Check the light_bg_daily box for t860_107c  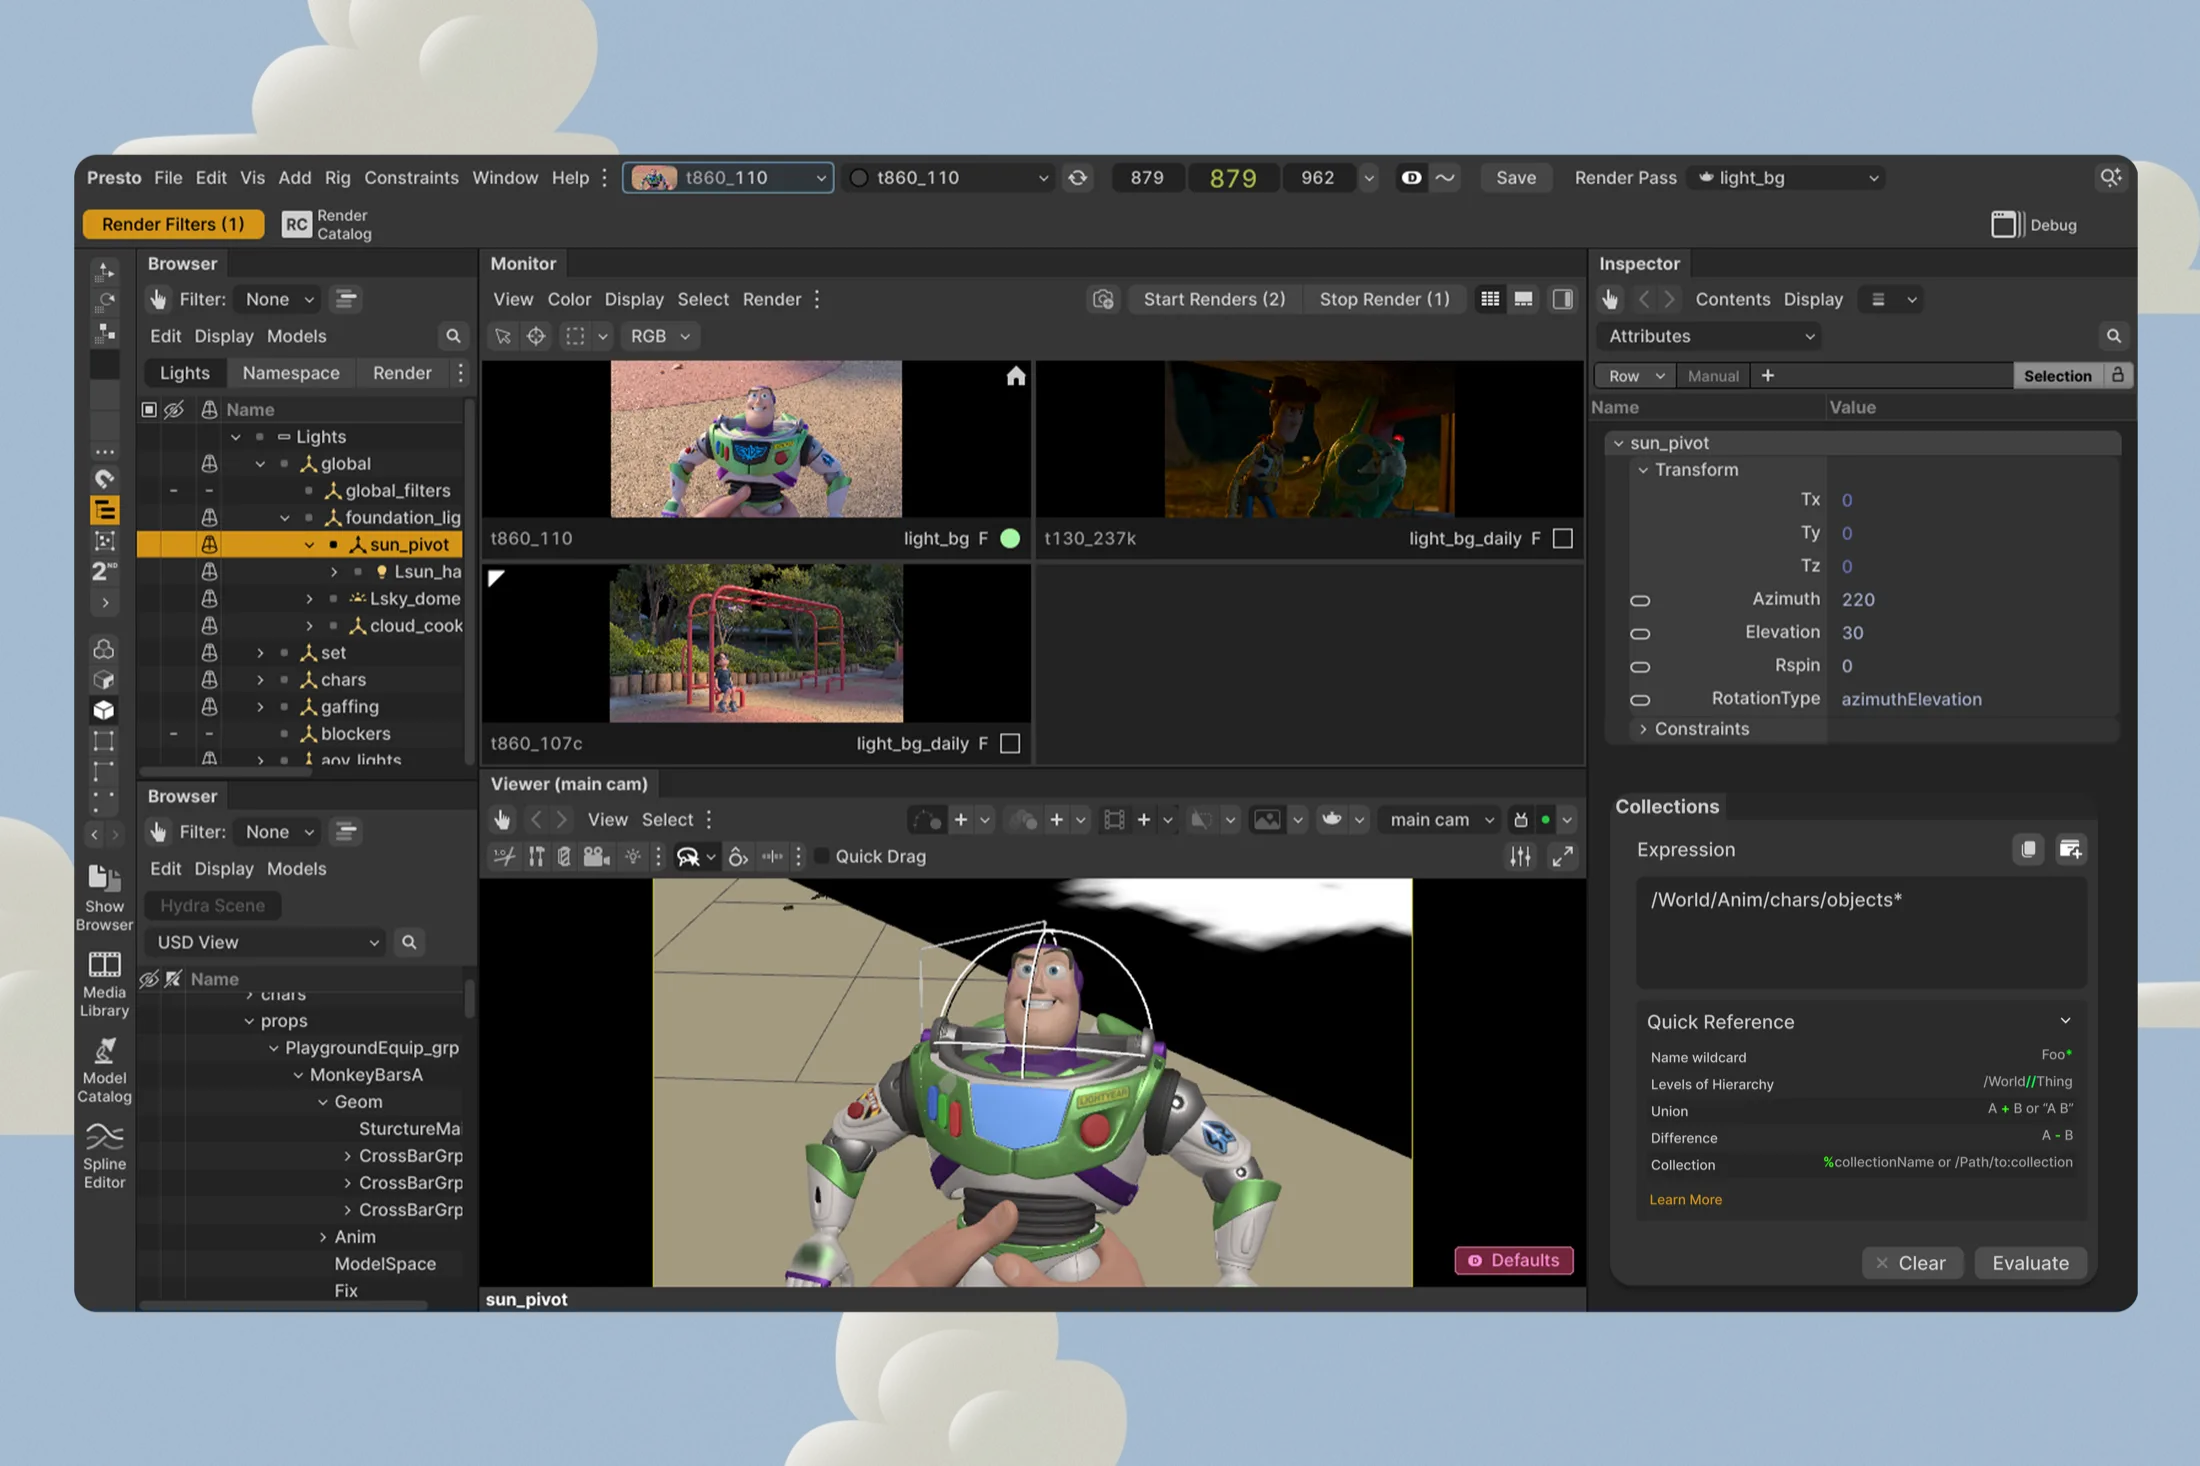pos(1010,744)
